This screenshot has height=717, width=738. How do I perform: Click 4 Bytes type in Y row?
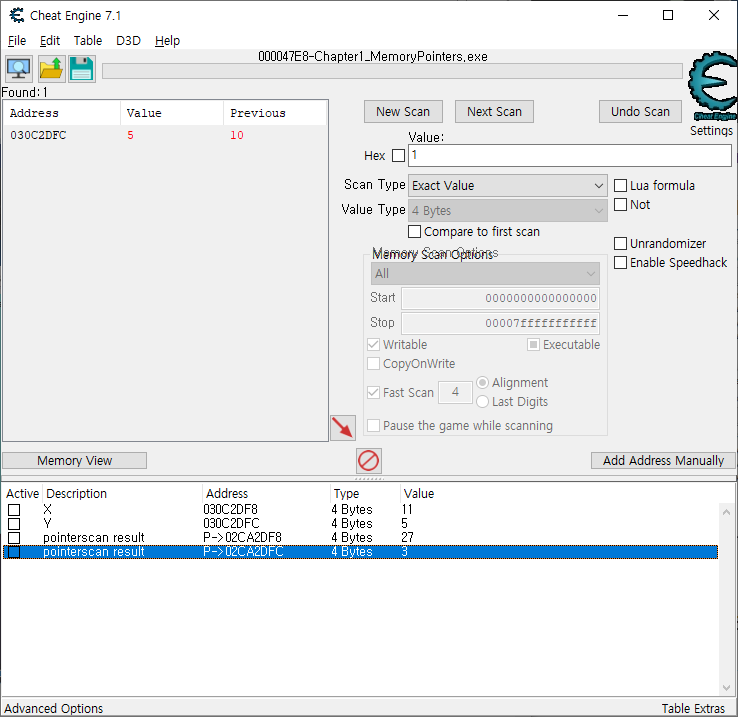click(352, 524)
